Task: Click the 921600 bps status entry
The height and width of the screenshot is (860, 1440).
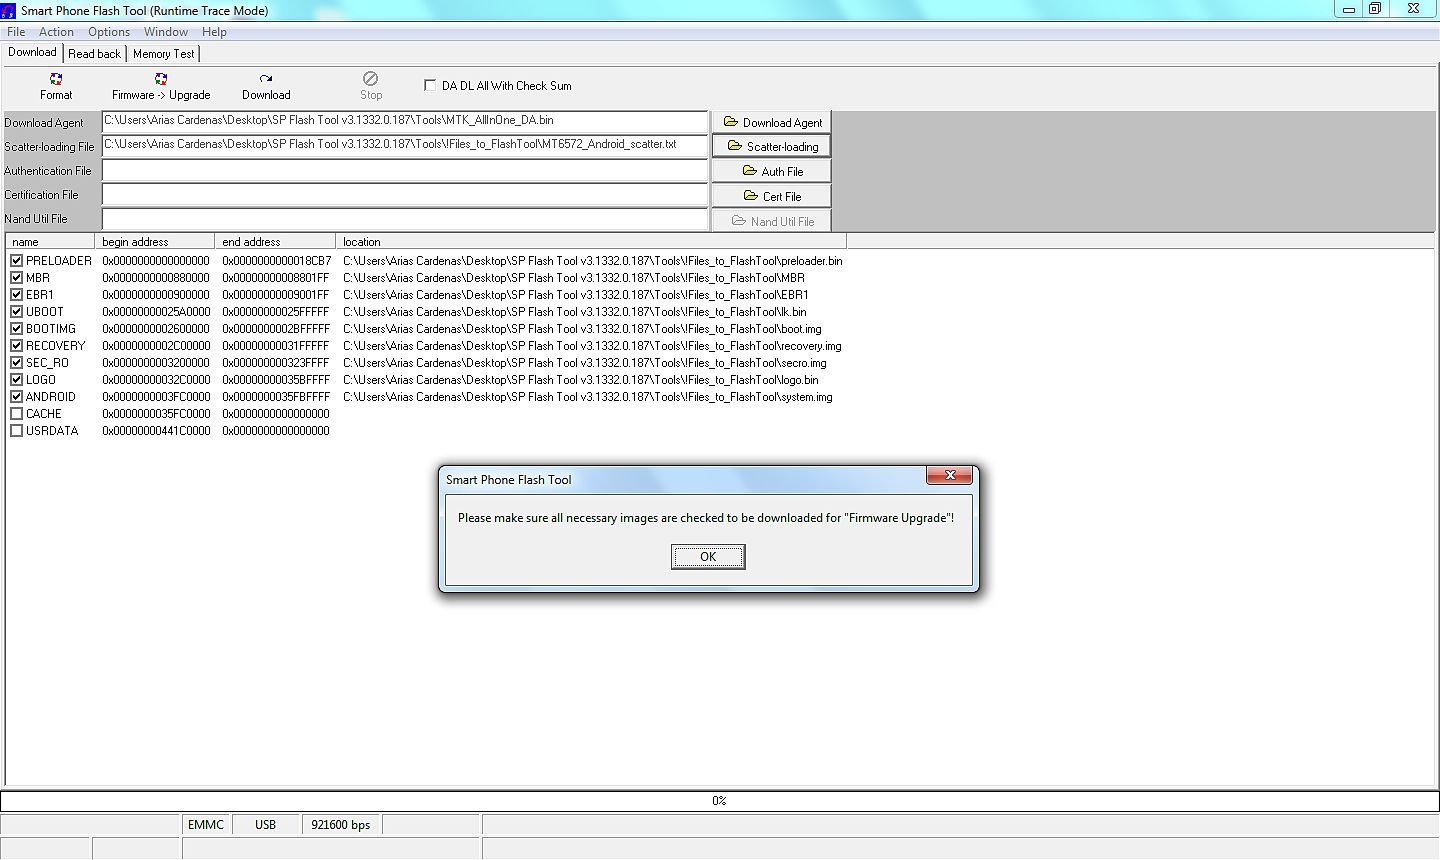Action: pos(340,825)
